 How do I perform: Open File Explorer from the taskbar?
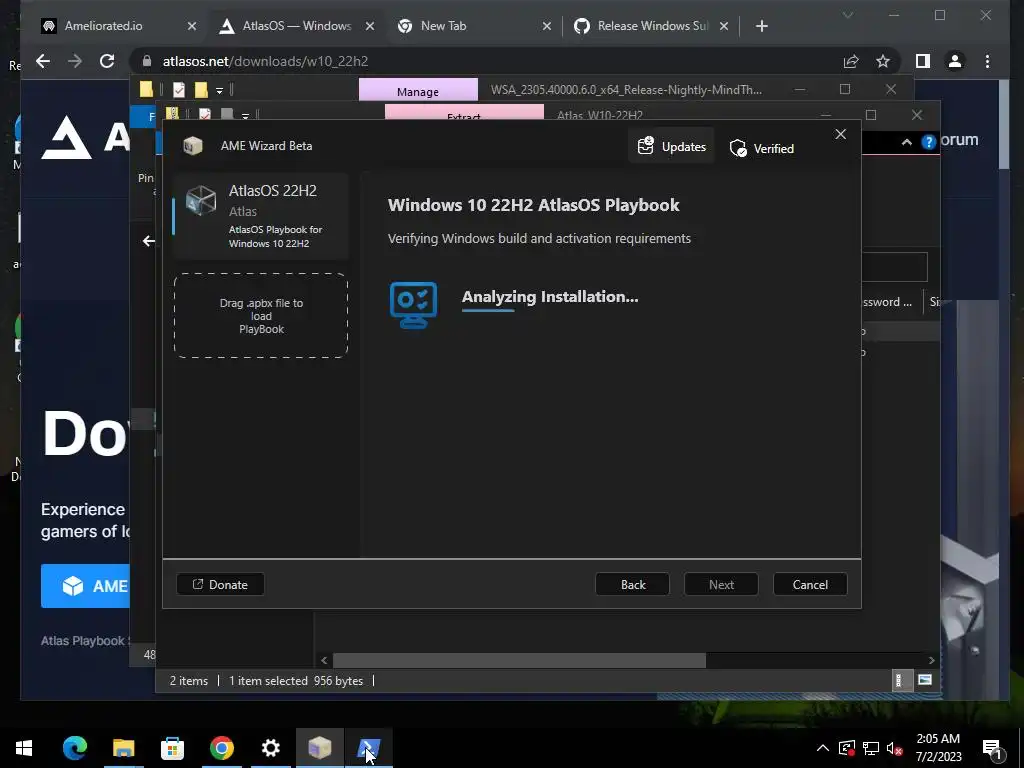(x=123, y=748)
